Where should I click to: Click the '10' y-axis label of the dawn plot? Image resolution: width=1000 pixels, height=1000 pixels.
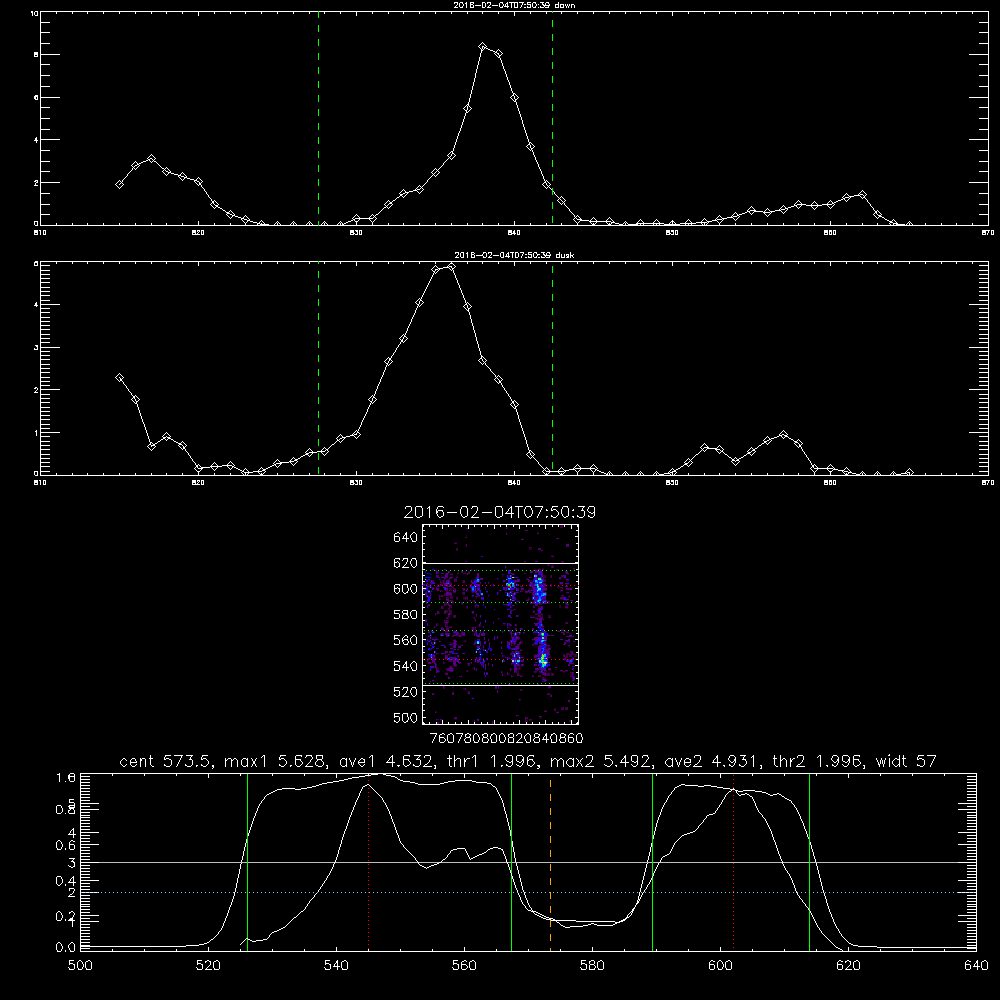coord(34,13)
